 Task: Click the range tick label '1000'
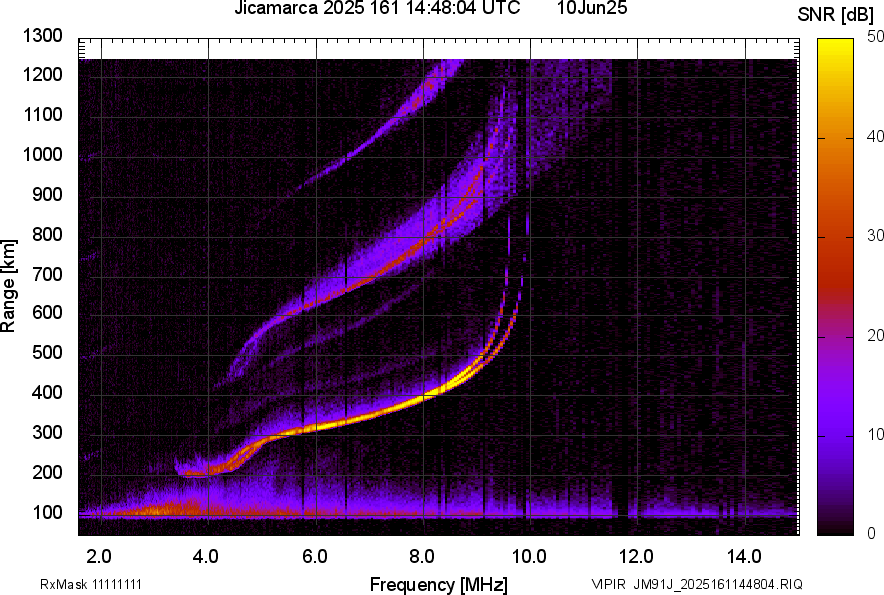click(x=43, y=154)
